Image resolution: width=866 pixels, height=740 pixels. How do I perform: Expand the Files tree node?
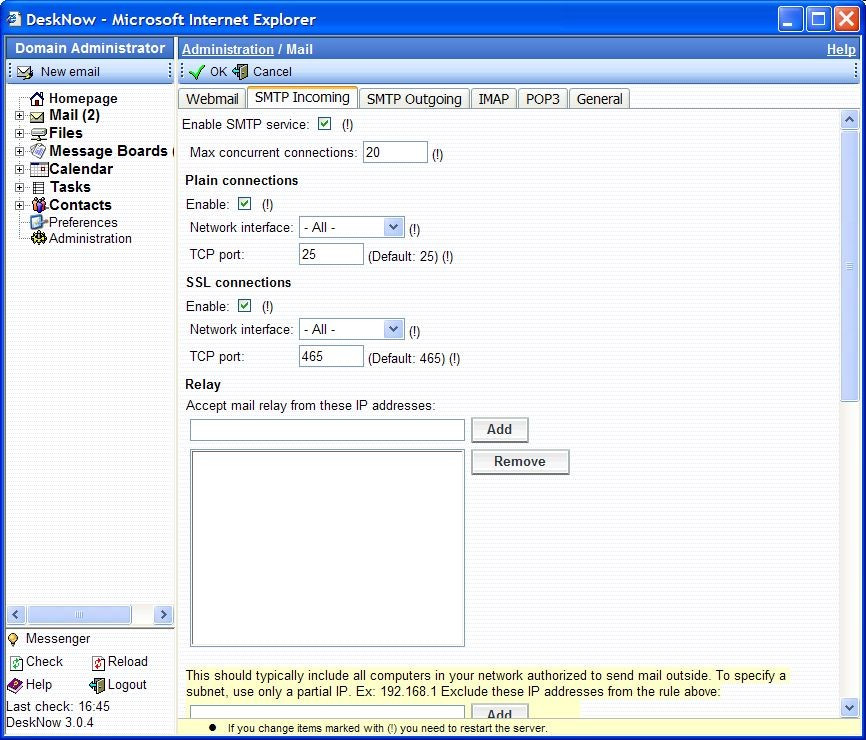[19, 134]
